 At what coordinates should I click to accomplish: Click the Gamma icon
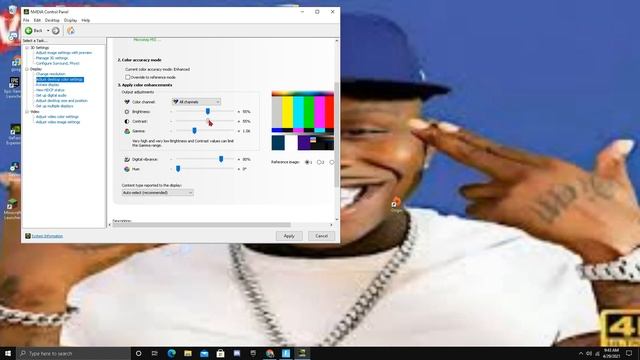point(127,131)
